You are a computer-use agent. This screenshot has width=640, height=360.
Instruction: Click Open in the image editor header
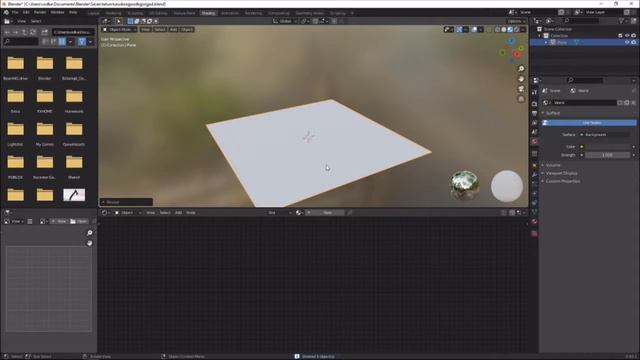tap(78, 221)
